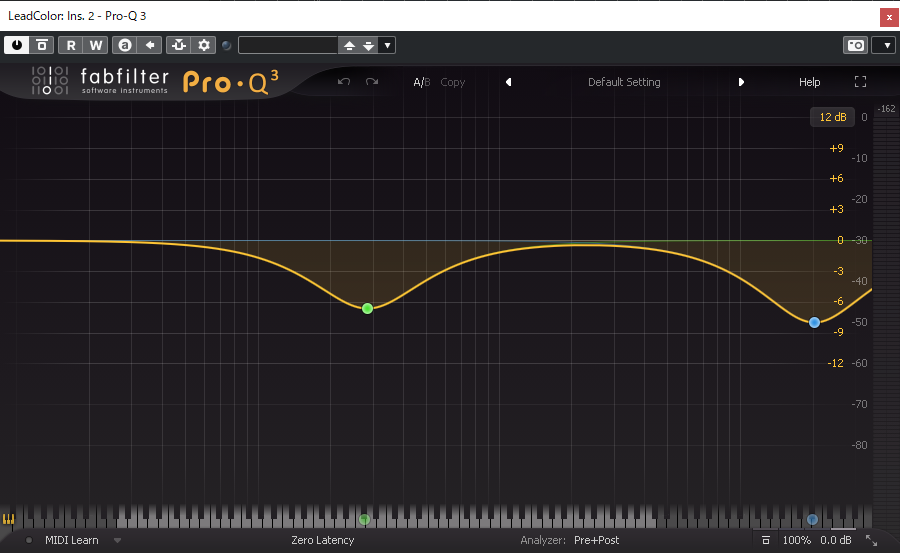Click the -12 dB scale label

coord(835,363)
